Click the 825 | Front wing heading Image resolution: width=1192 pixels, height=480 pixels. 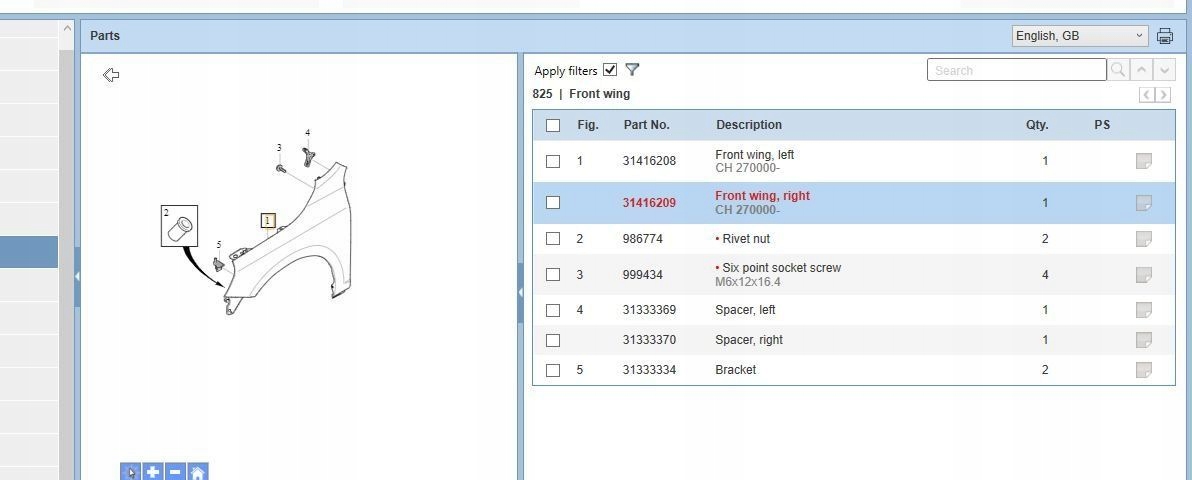pos(582,94)
